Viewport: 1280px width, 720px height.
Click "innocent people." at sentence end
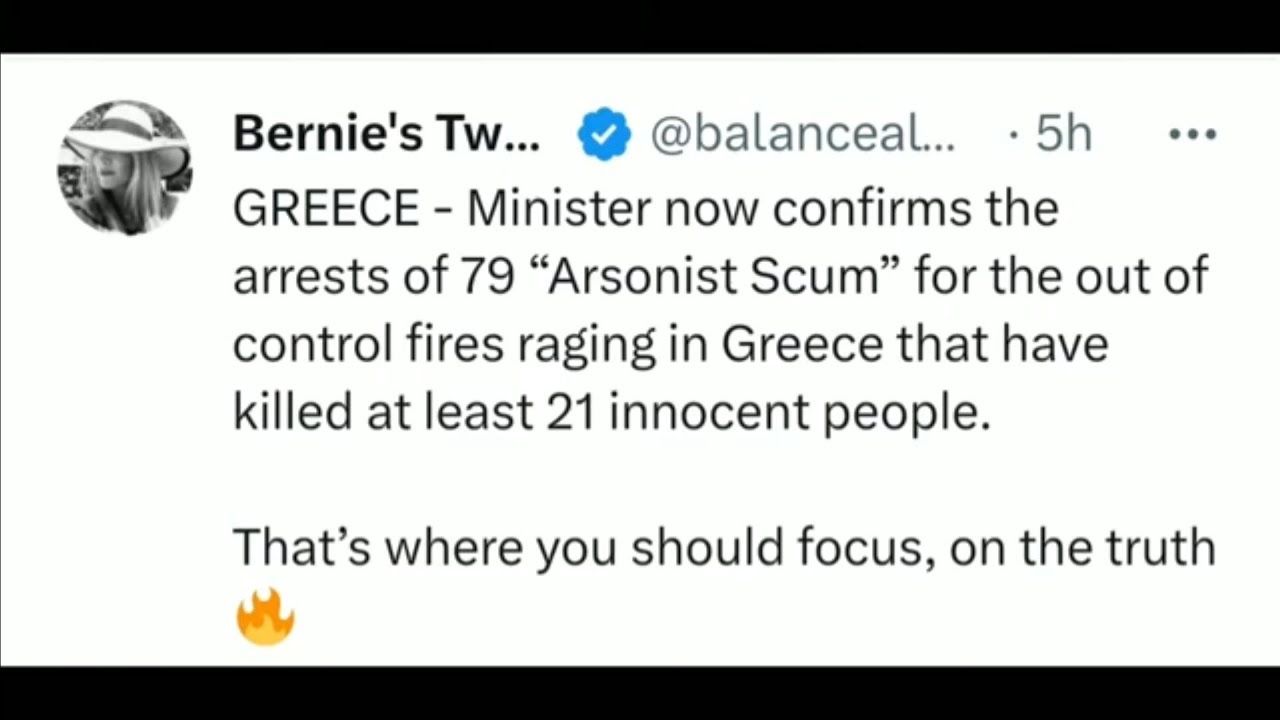pyautogui.click(x=799, y=413)
